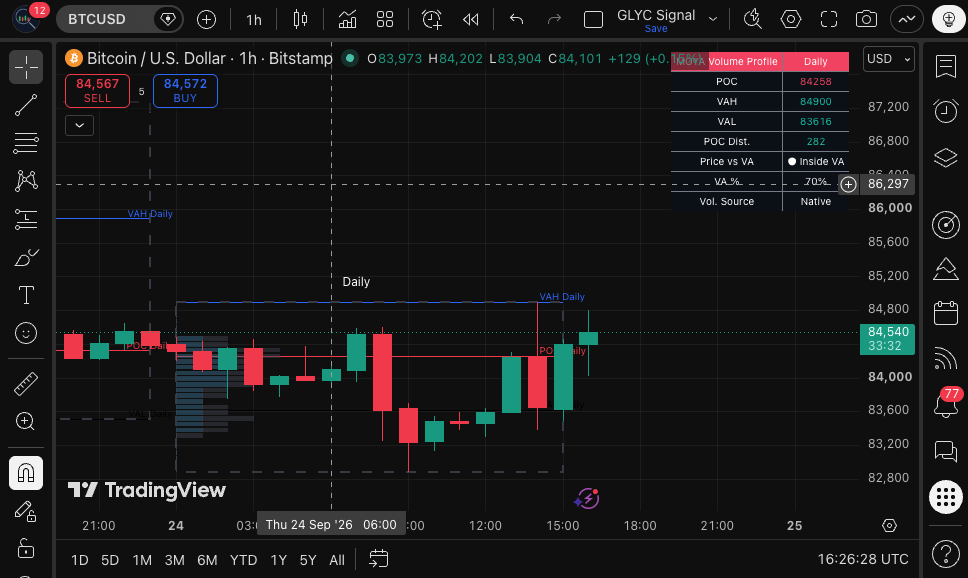Start bar replay mode
968x578 pixels.
[x=470, y=19]
